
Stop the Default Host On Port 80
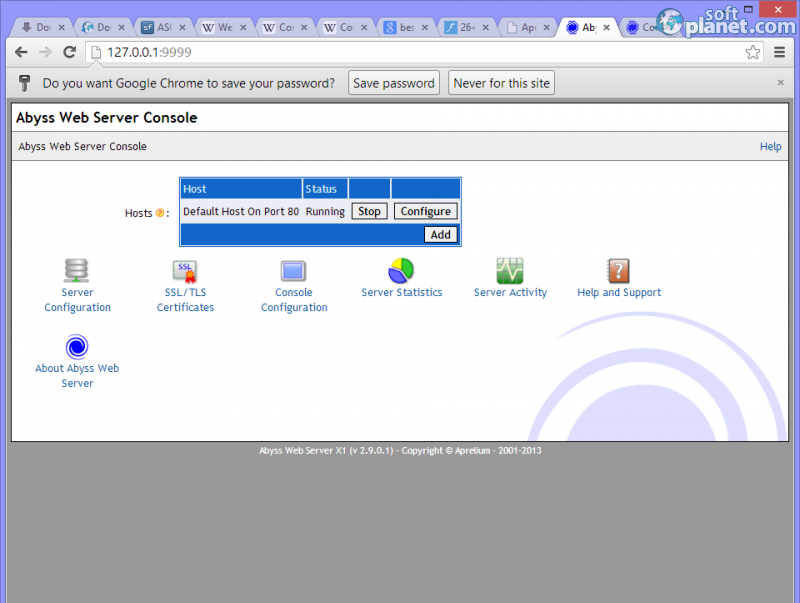click(369, 211)
